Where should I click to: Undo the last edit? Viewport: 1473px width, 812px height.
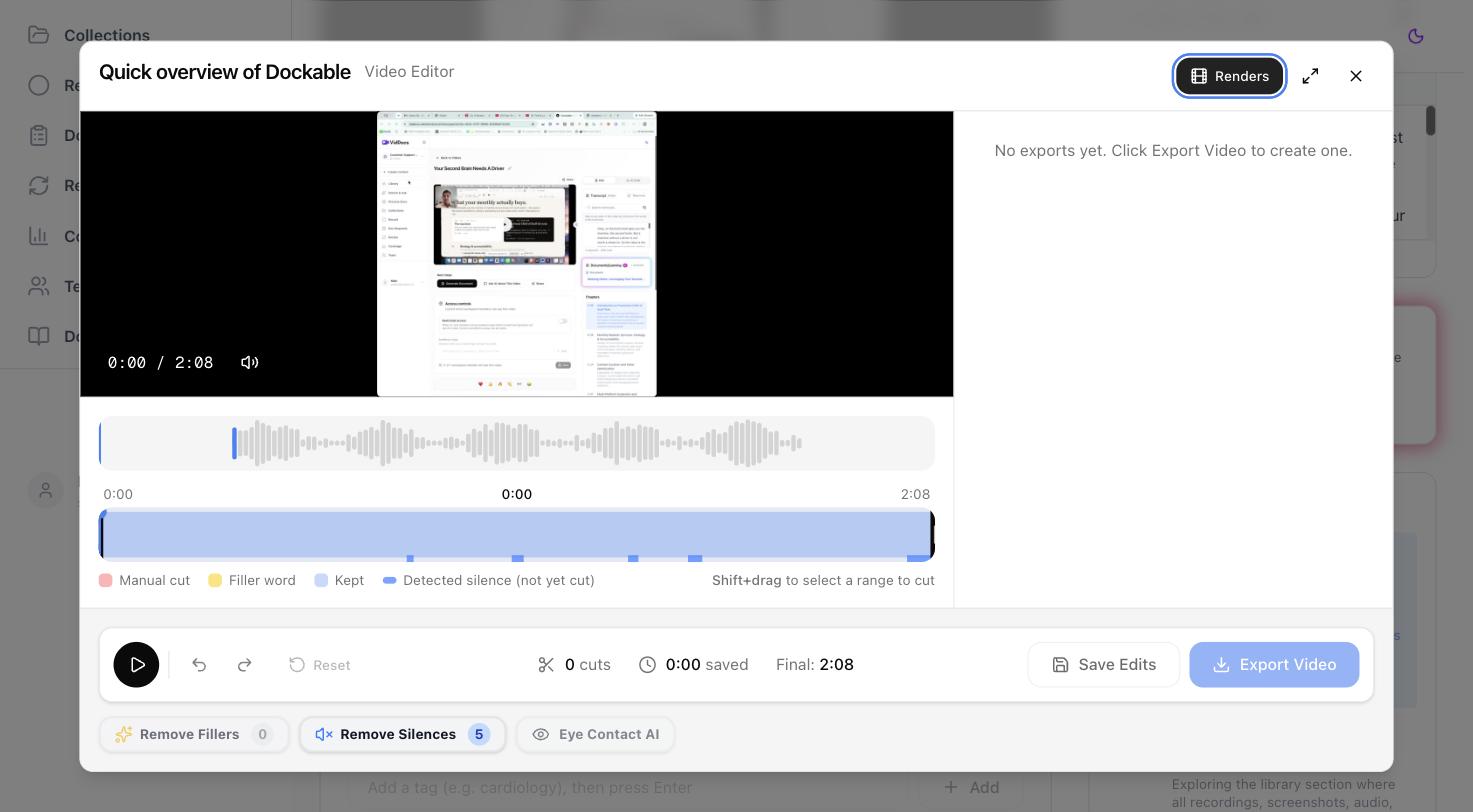pos(199,665)
